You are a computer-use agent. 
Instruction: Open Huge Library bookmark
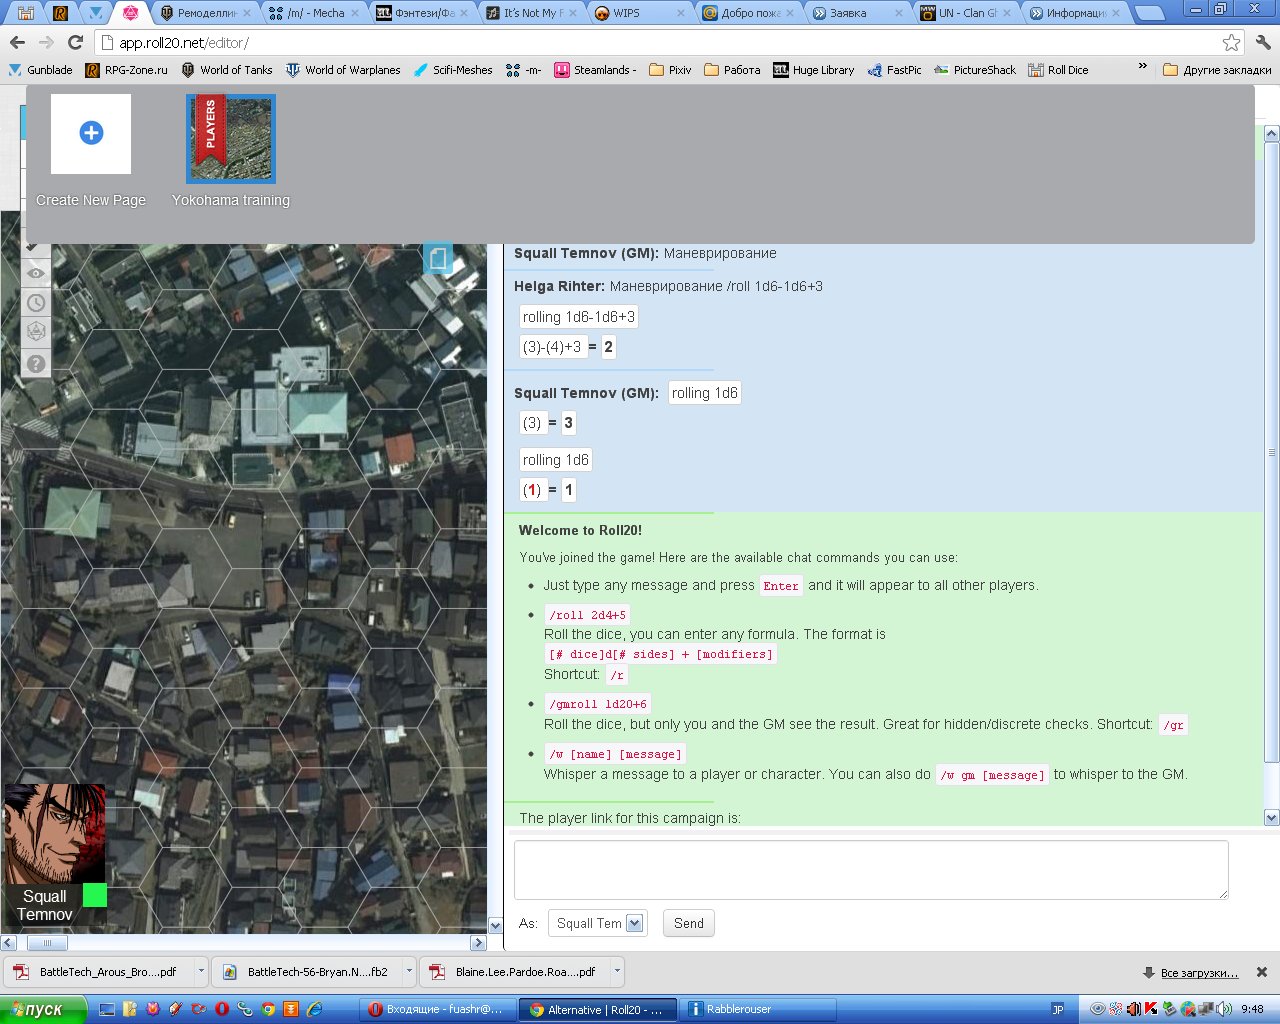point(814,70)
